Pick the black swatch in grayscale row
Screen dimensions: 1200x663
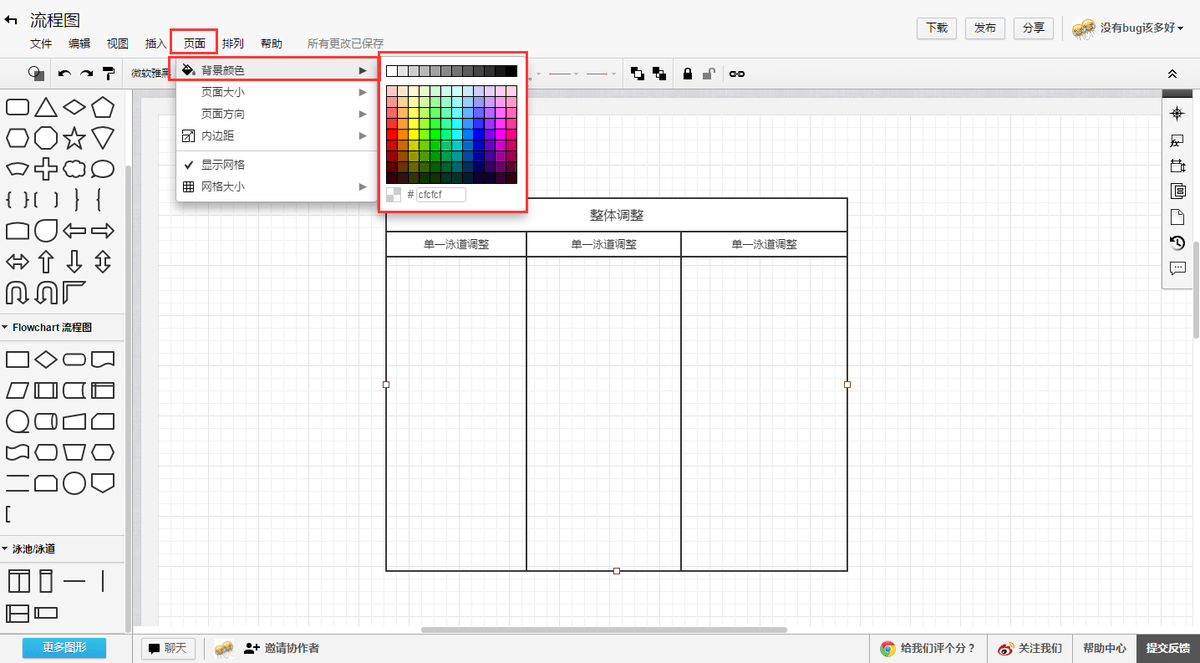511,71
